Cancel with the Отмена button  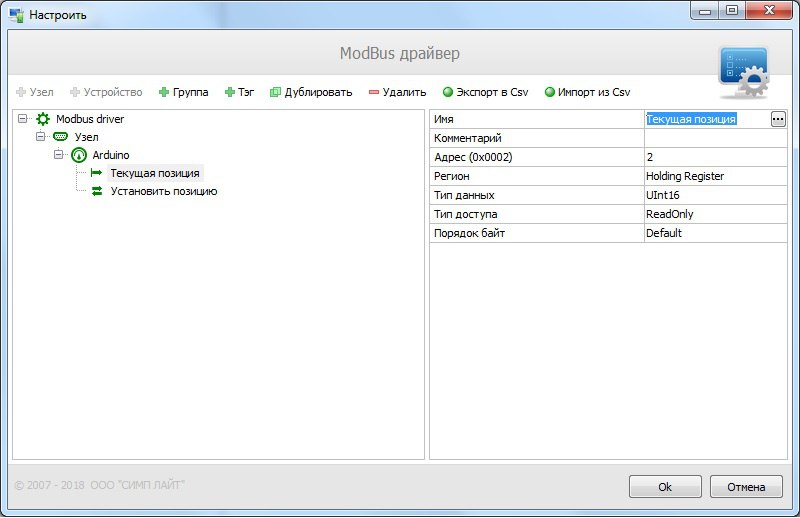pyautogui.click(x=746, y=487)
